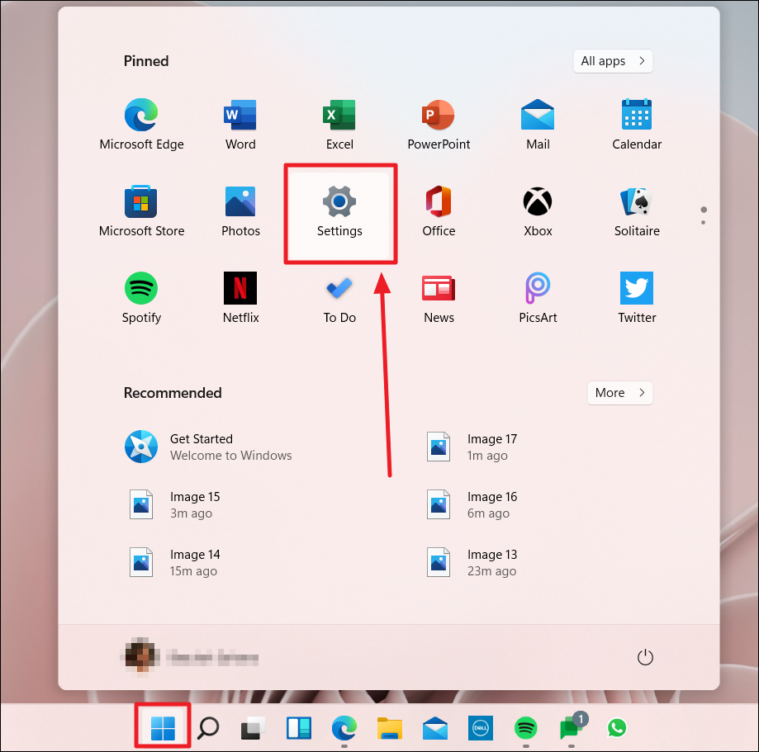
Task: Open the Photos app
Action: [240, 211]
